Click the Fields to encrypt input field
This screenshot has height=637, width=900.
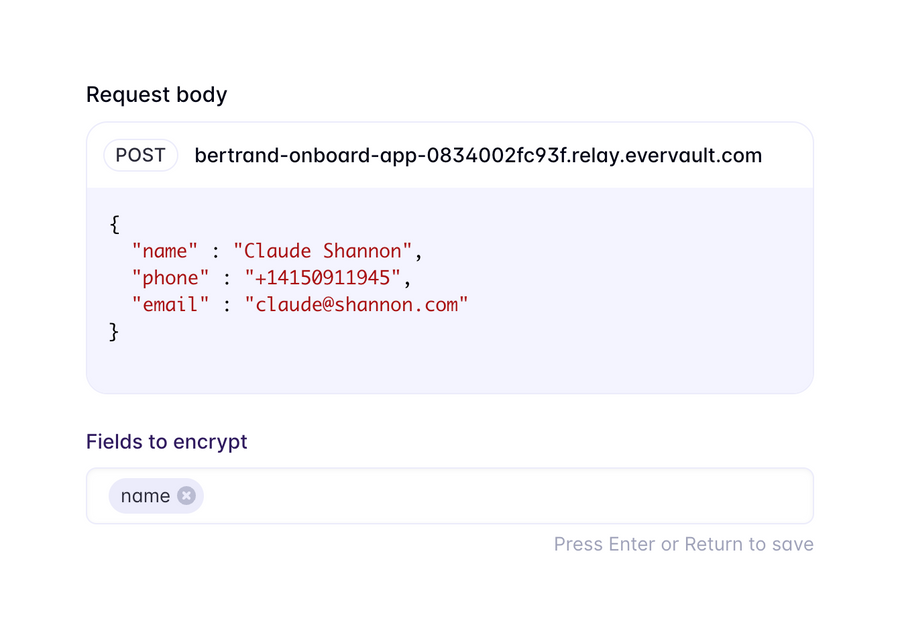[x=450, y=495]
